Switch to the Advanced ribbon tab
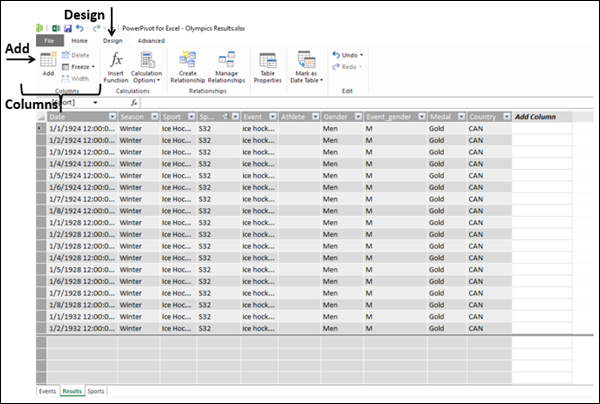 click(151, 41)
